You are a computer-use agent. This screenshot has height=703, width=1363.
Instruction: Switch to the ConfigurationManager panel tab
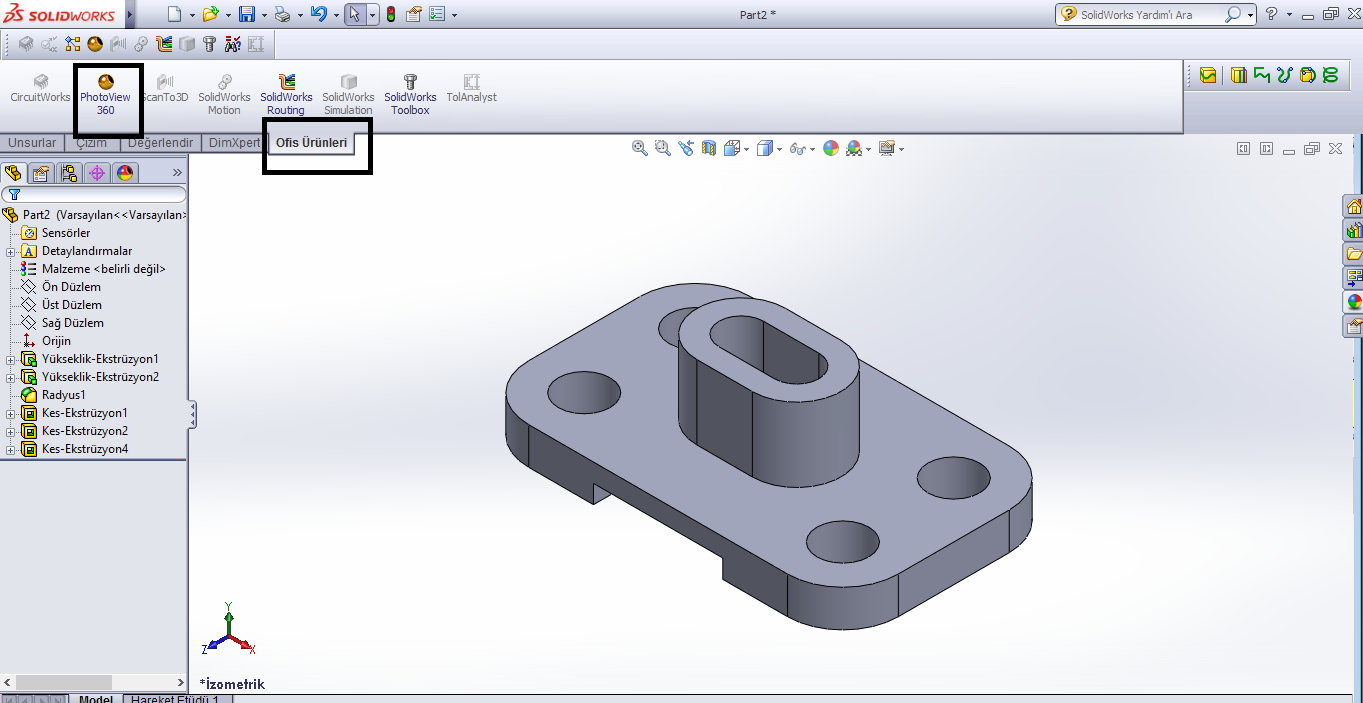point(68,172)
